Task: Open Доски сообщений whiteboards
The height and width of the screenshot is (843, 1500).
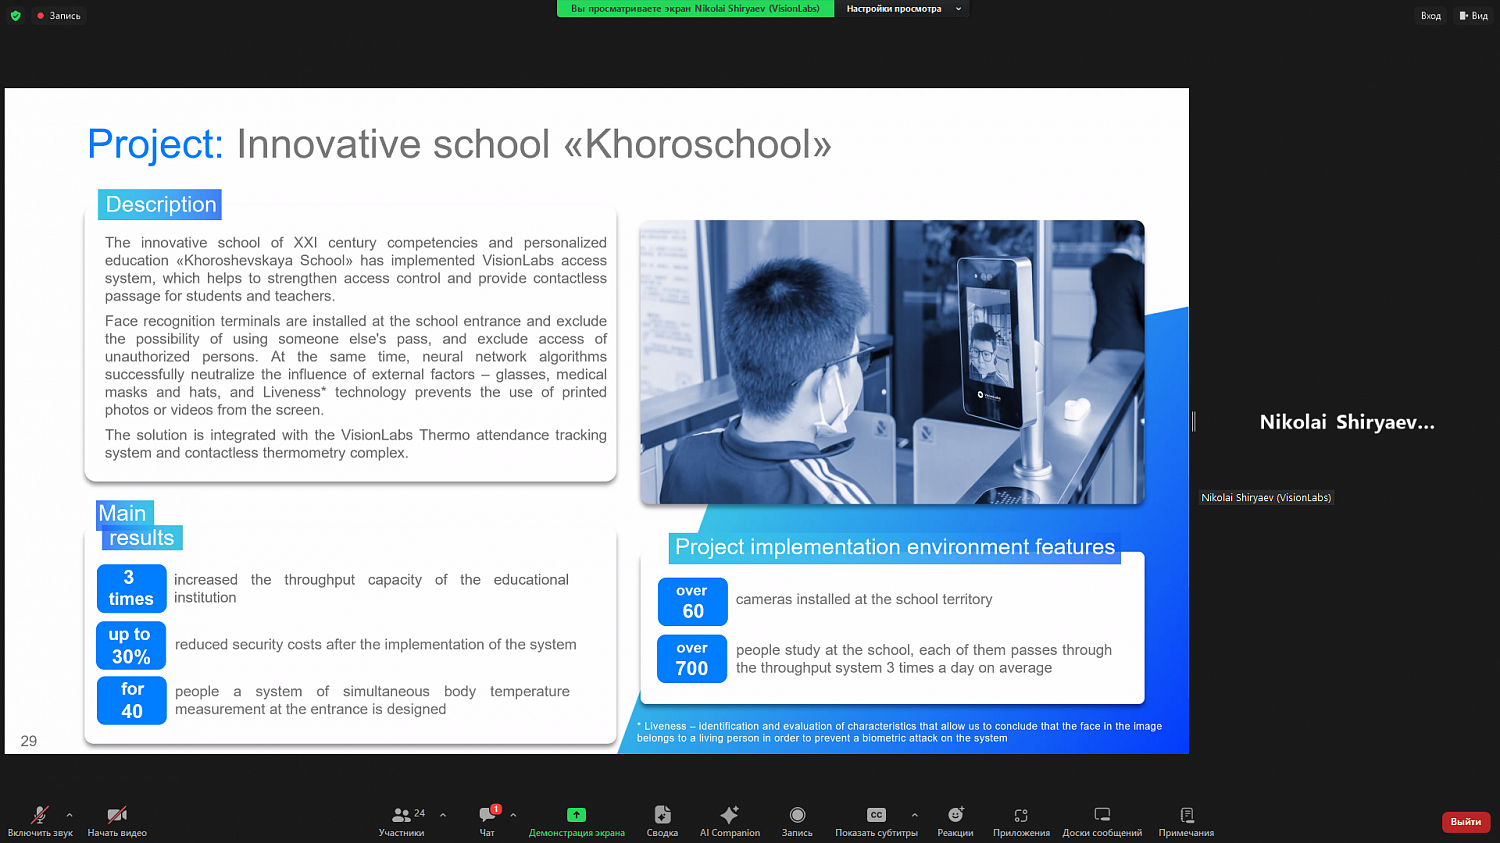Action: coord(1102,821)
